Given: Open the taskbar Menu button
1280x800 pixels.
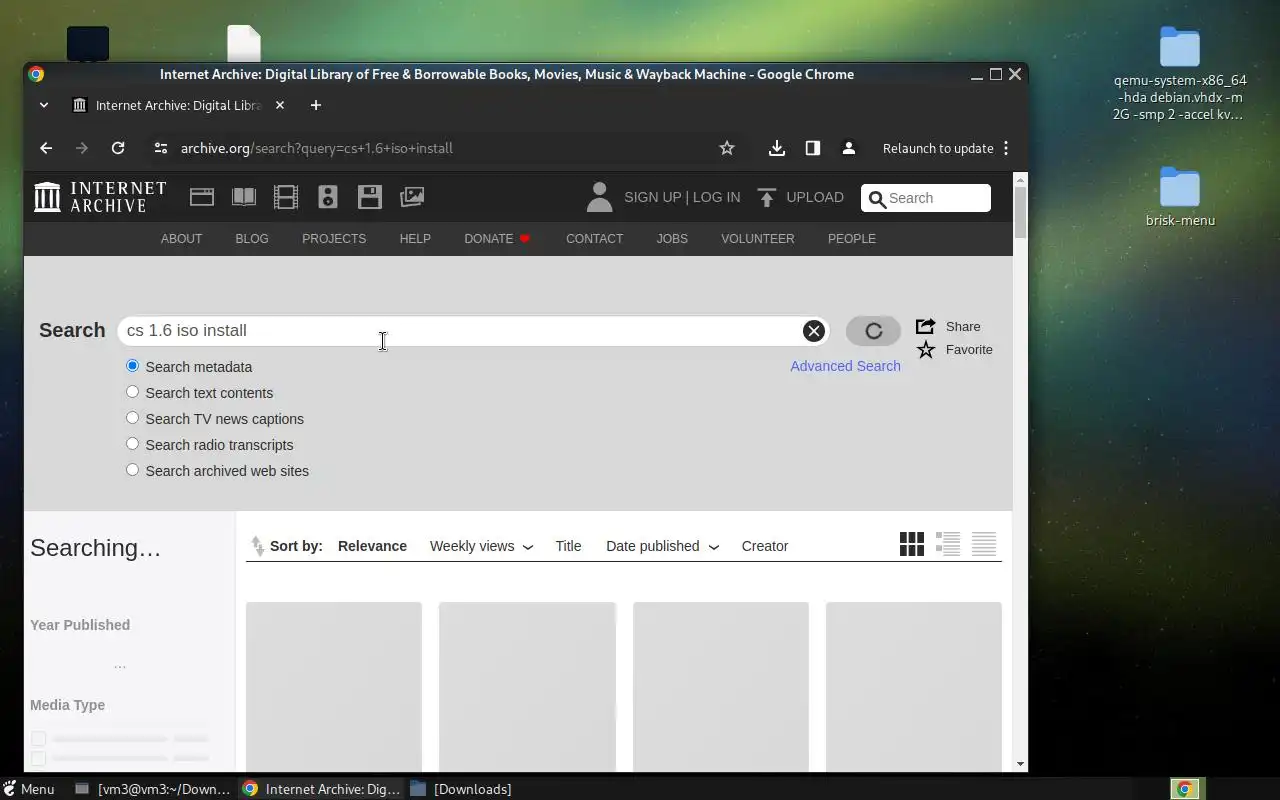Looking at the screenshot, I should coord(28,789).
